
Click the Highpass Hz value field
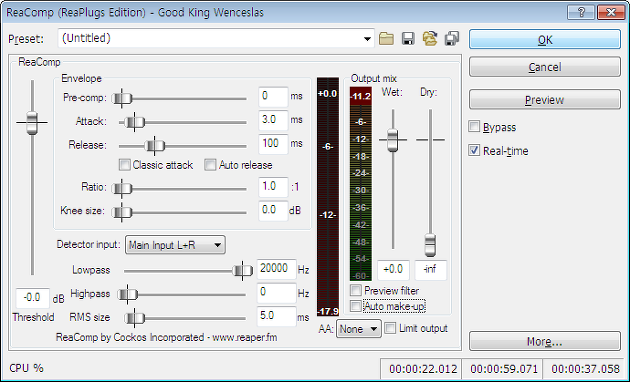tap(276, 293)
